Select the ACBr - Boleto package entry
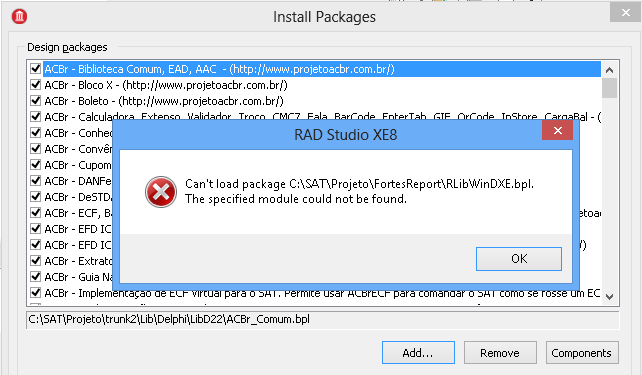642x375 pixels. coord(164,101)
